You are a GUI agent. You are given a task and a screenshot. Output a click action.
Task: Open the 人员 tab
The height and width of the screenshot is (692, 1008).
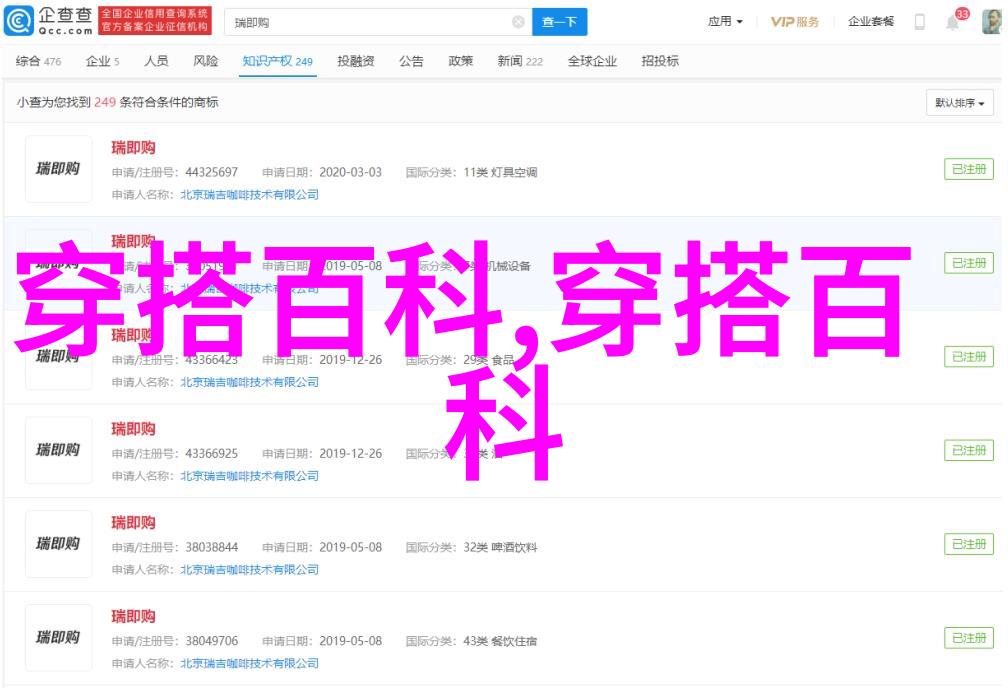click(156, 61)
